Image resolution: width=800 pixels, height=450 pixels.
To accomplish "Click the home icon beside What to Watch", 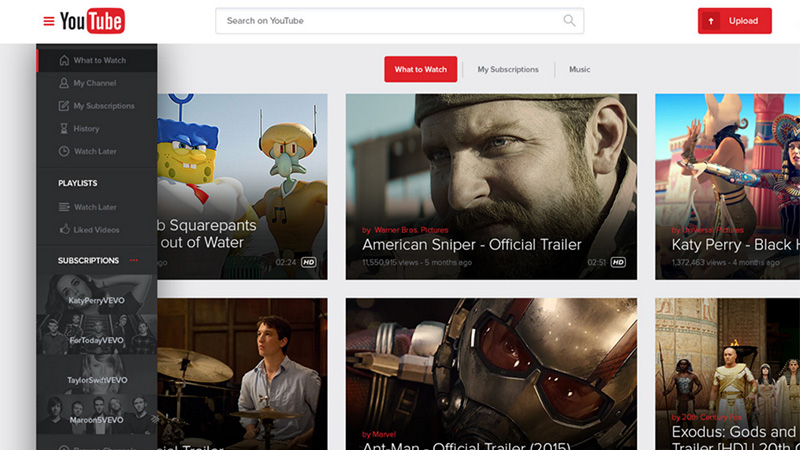I will 64,60.
